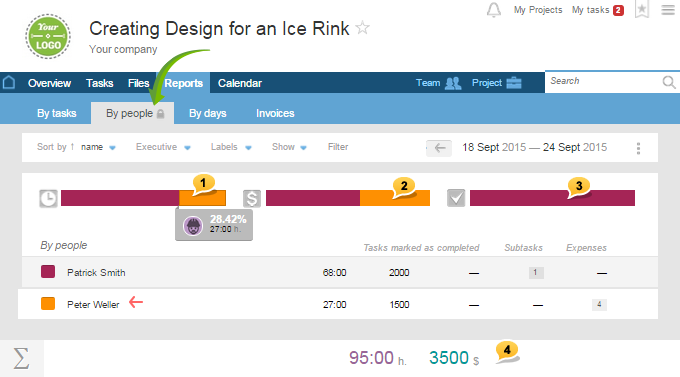Screen dimensions: 680x377
Task: Click the clock time chart icon
Action: click(x=48, y=199)
